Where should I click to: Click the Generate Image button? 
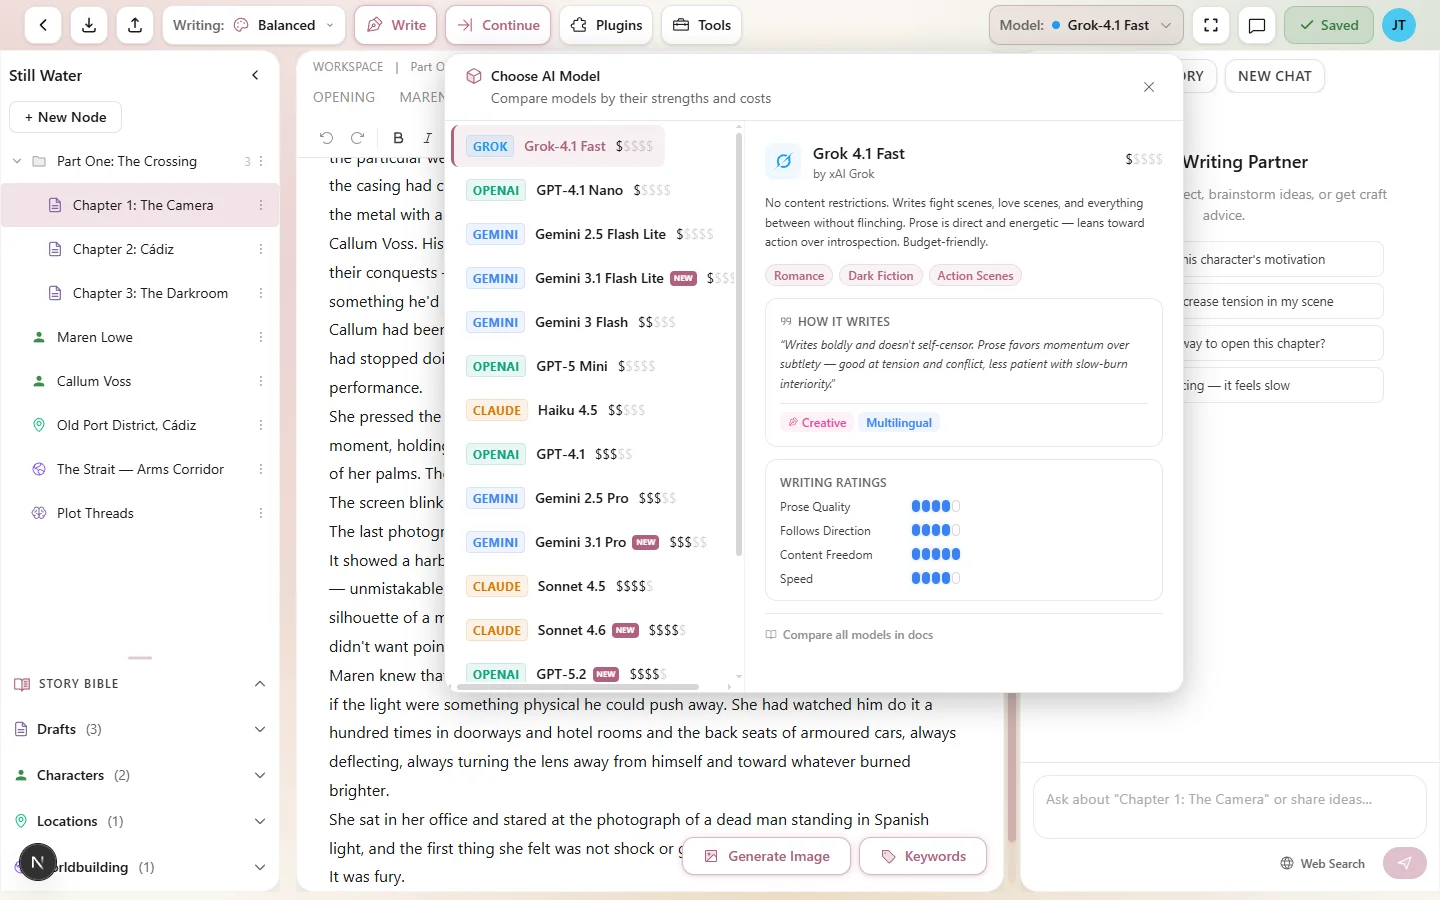point(766,856)
